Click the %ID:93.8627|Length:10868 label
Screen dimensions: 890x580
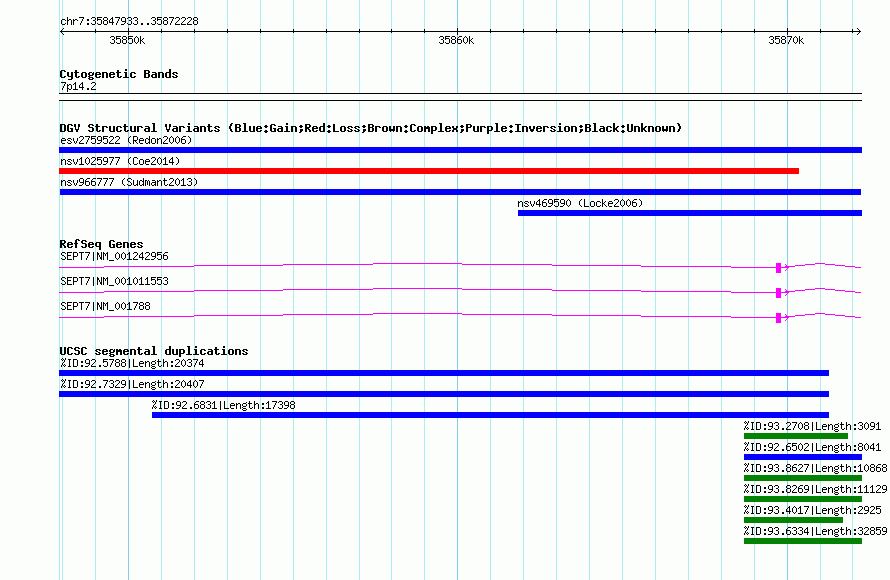click(x=816, y=468)
